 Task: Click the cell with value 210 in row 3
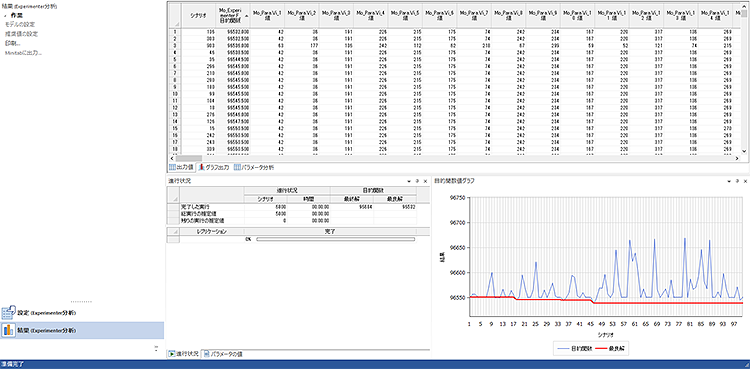click(474, 45)
